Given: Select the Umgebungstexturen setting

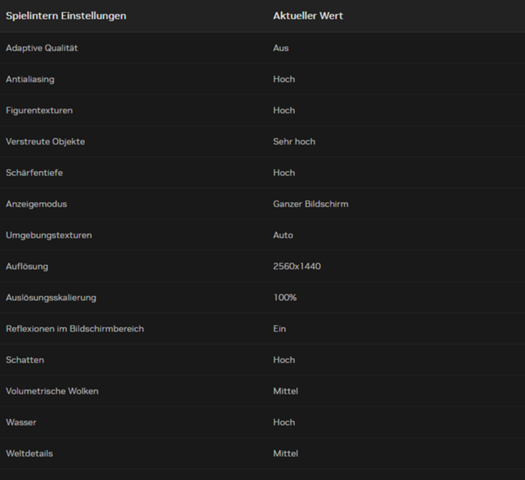Looking at the screenshot, I should 262,235.
